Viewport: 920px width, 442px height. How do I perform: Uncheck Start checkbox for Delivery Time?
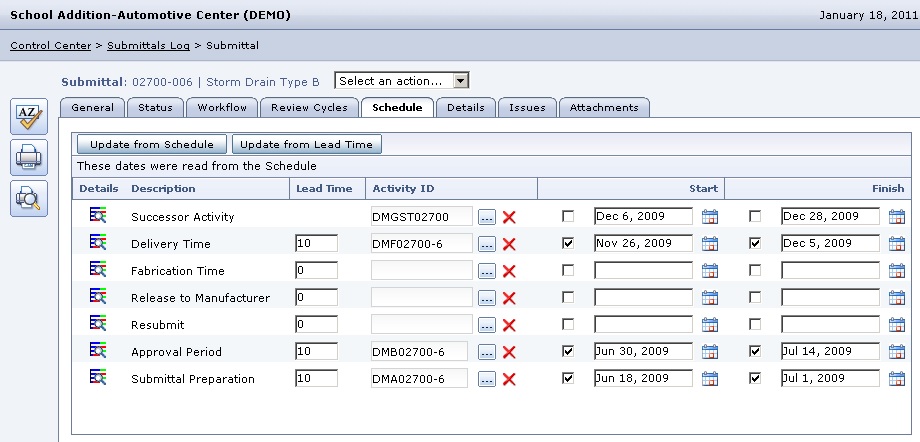[x=569, y=243]
